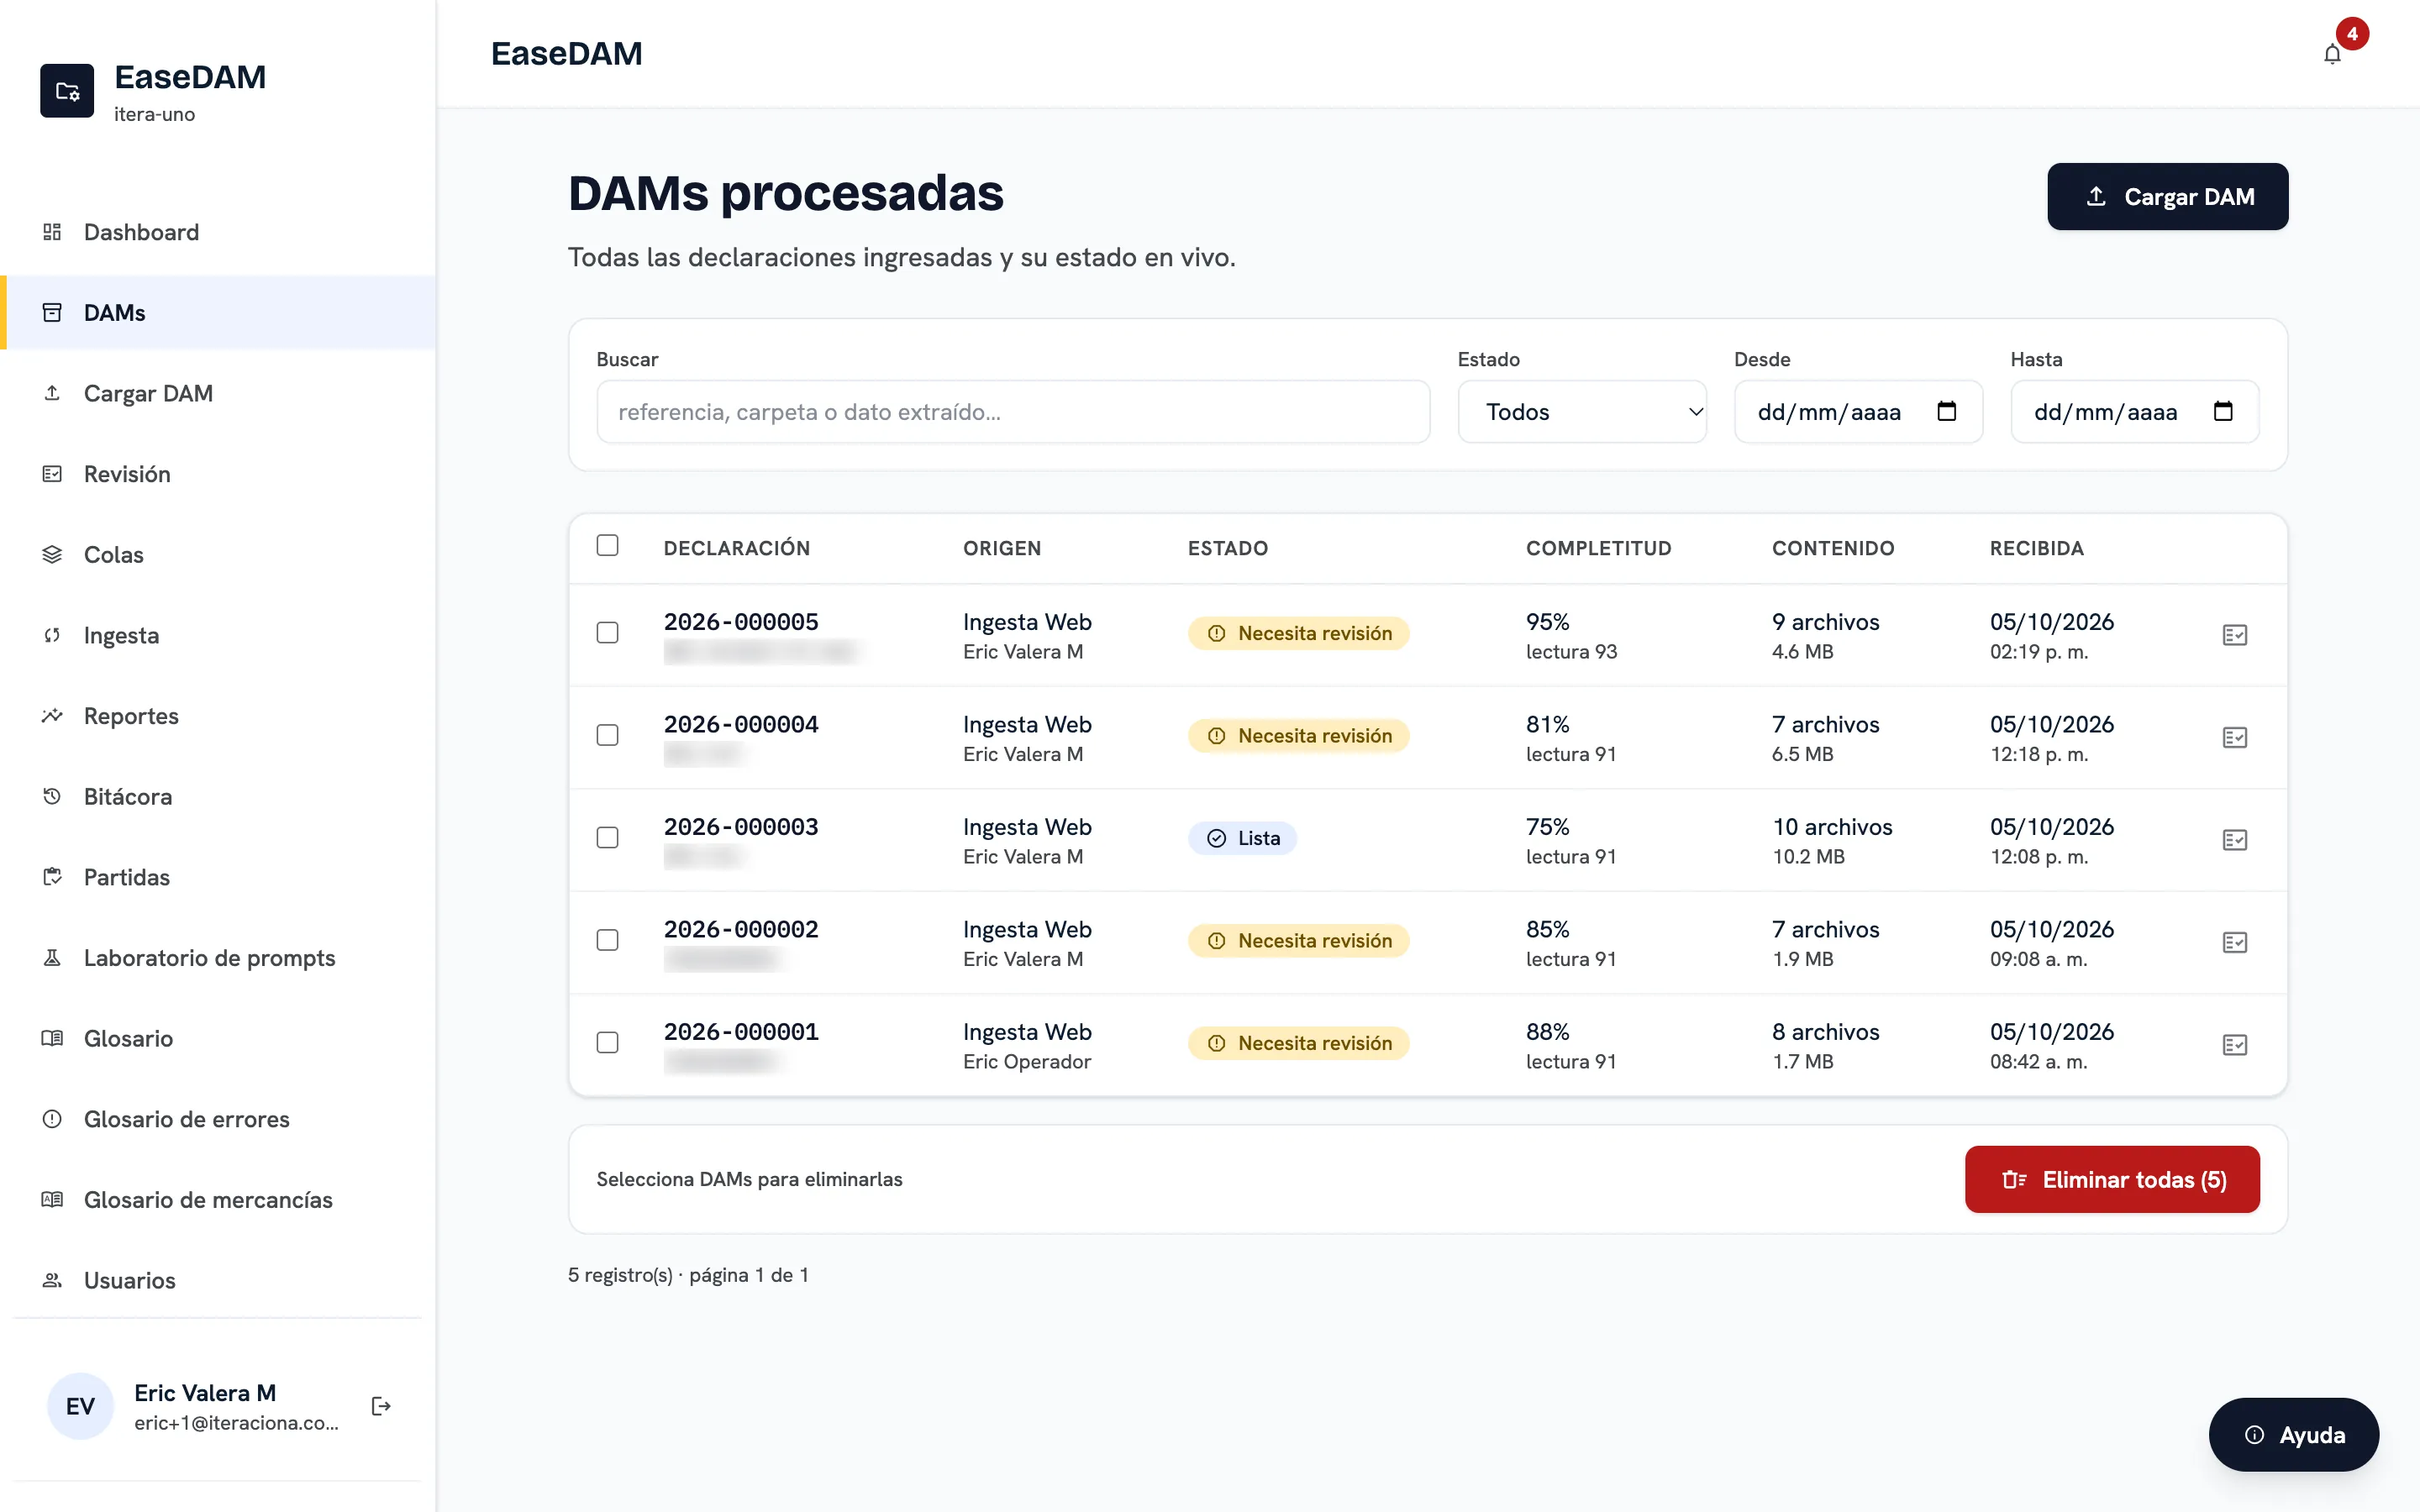2420x1512 pixels.
Task: Click the Dashboard grid icon
Action: 52,232
